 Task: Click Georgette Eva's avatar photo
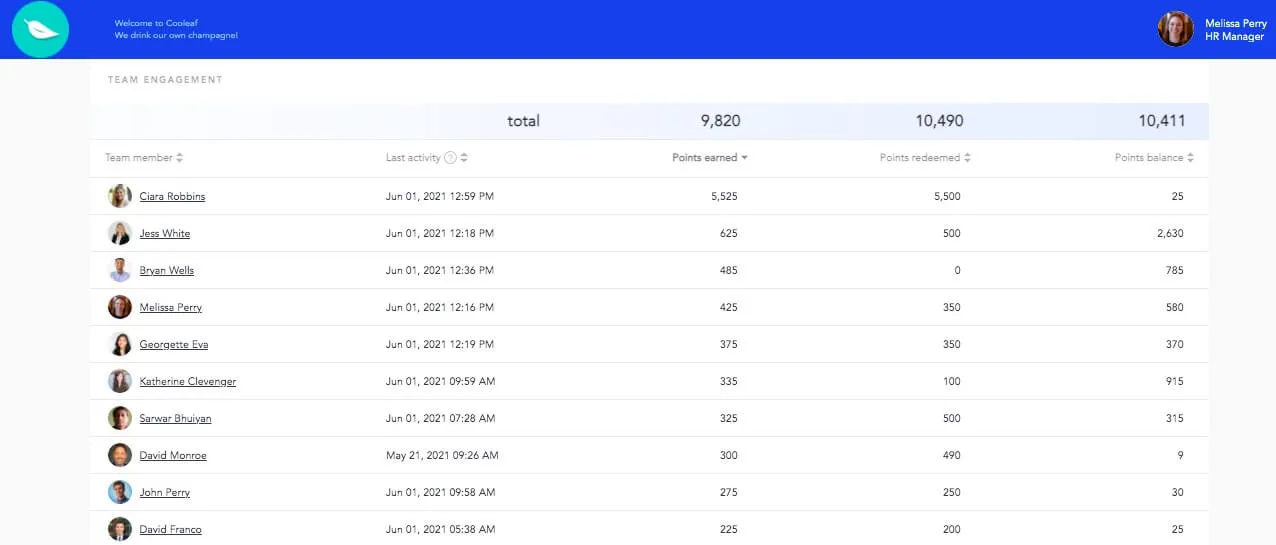pos(120,344)
